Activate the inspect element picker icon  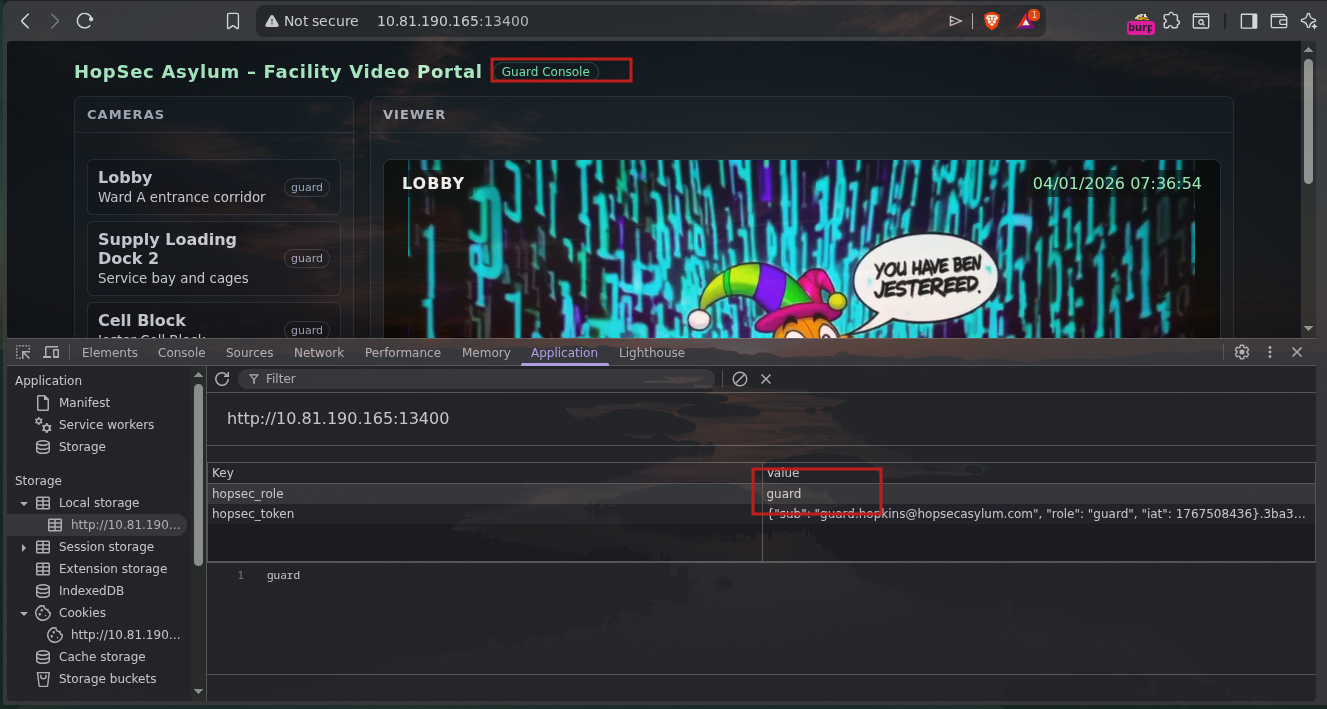(x=23, y=352)
